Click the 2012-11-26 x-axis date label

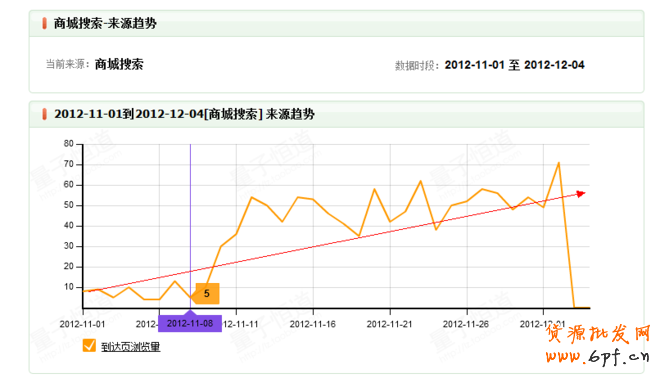(x=466, y=324)
